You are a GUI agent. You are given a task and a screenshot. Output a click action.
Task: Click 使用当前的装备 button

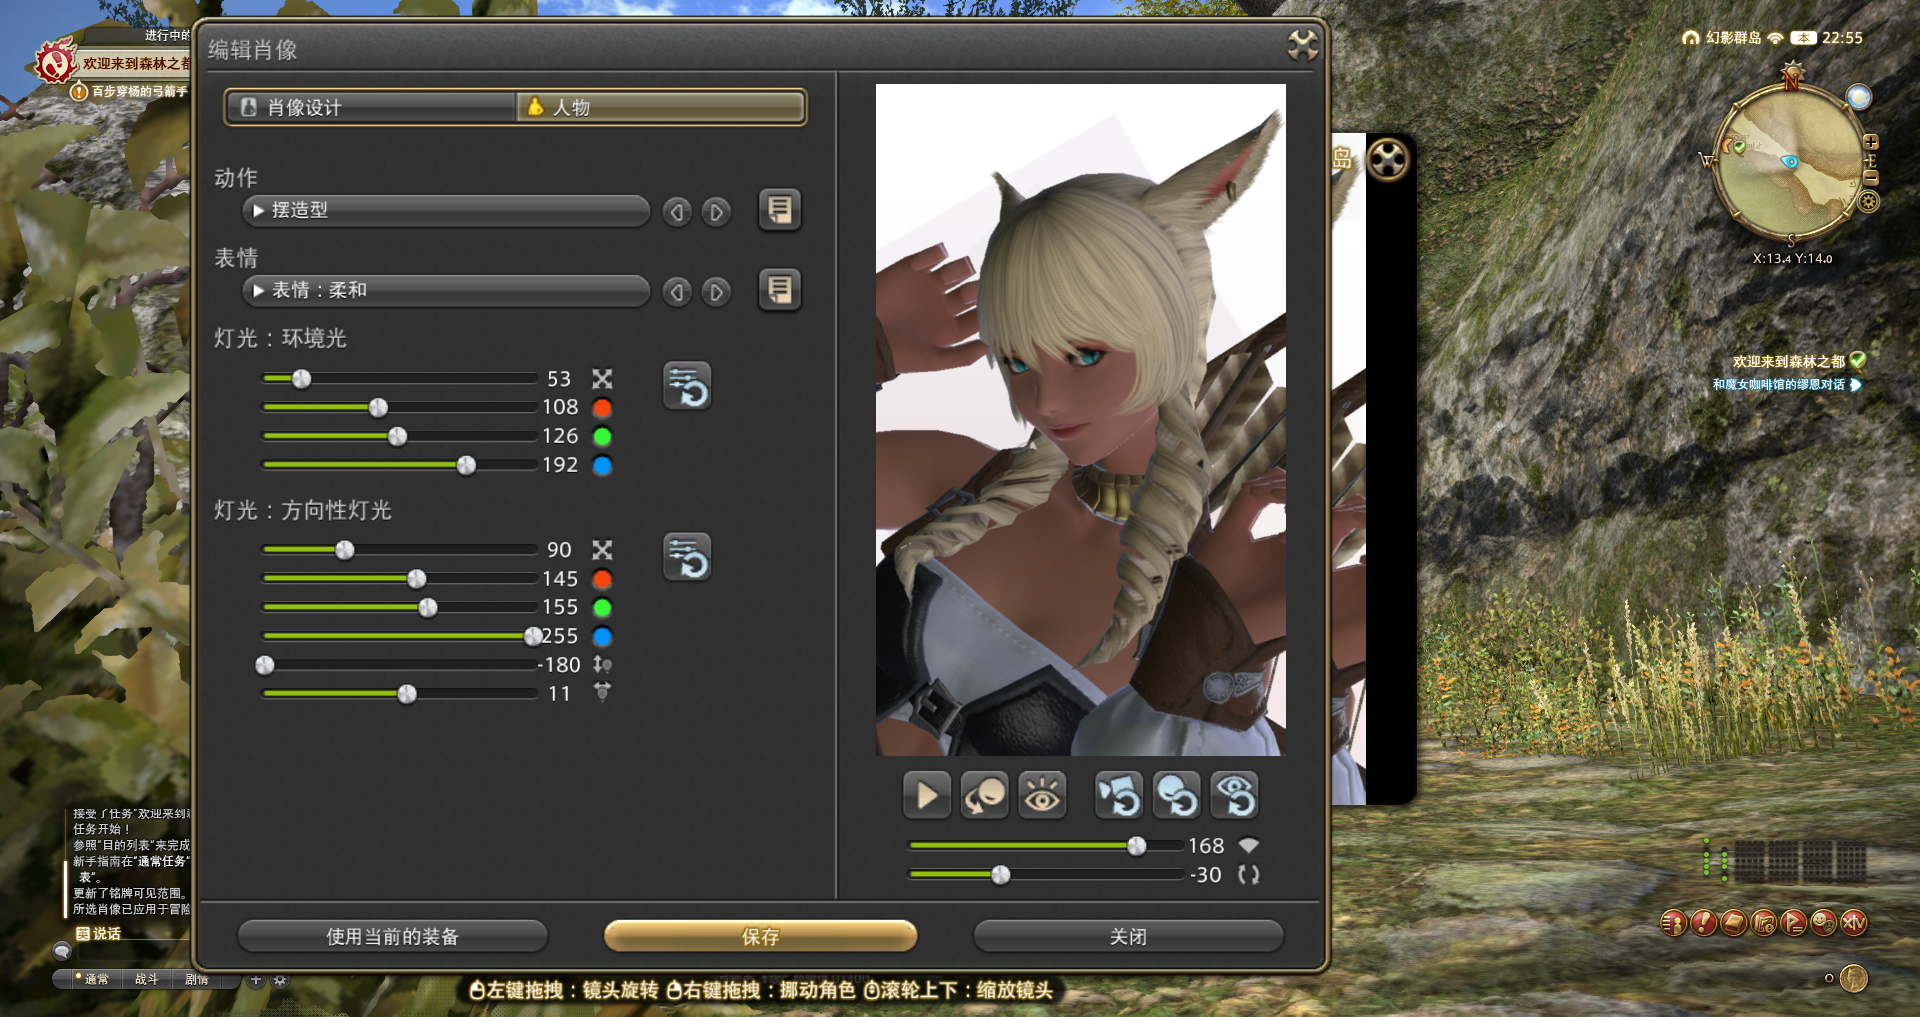pos(392,937)
